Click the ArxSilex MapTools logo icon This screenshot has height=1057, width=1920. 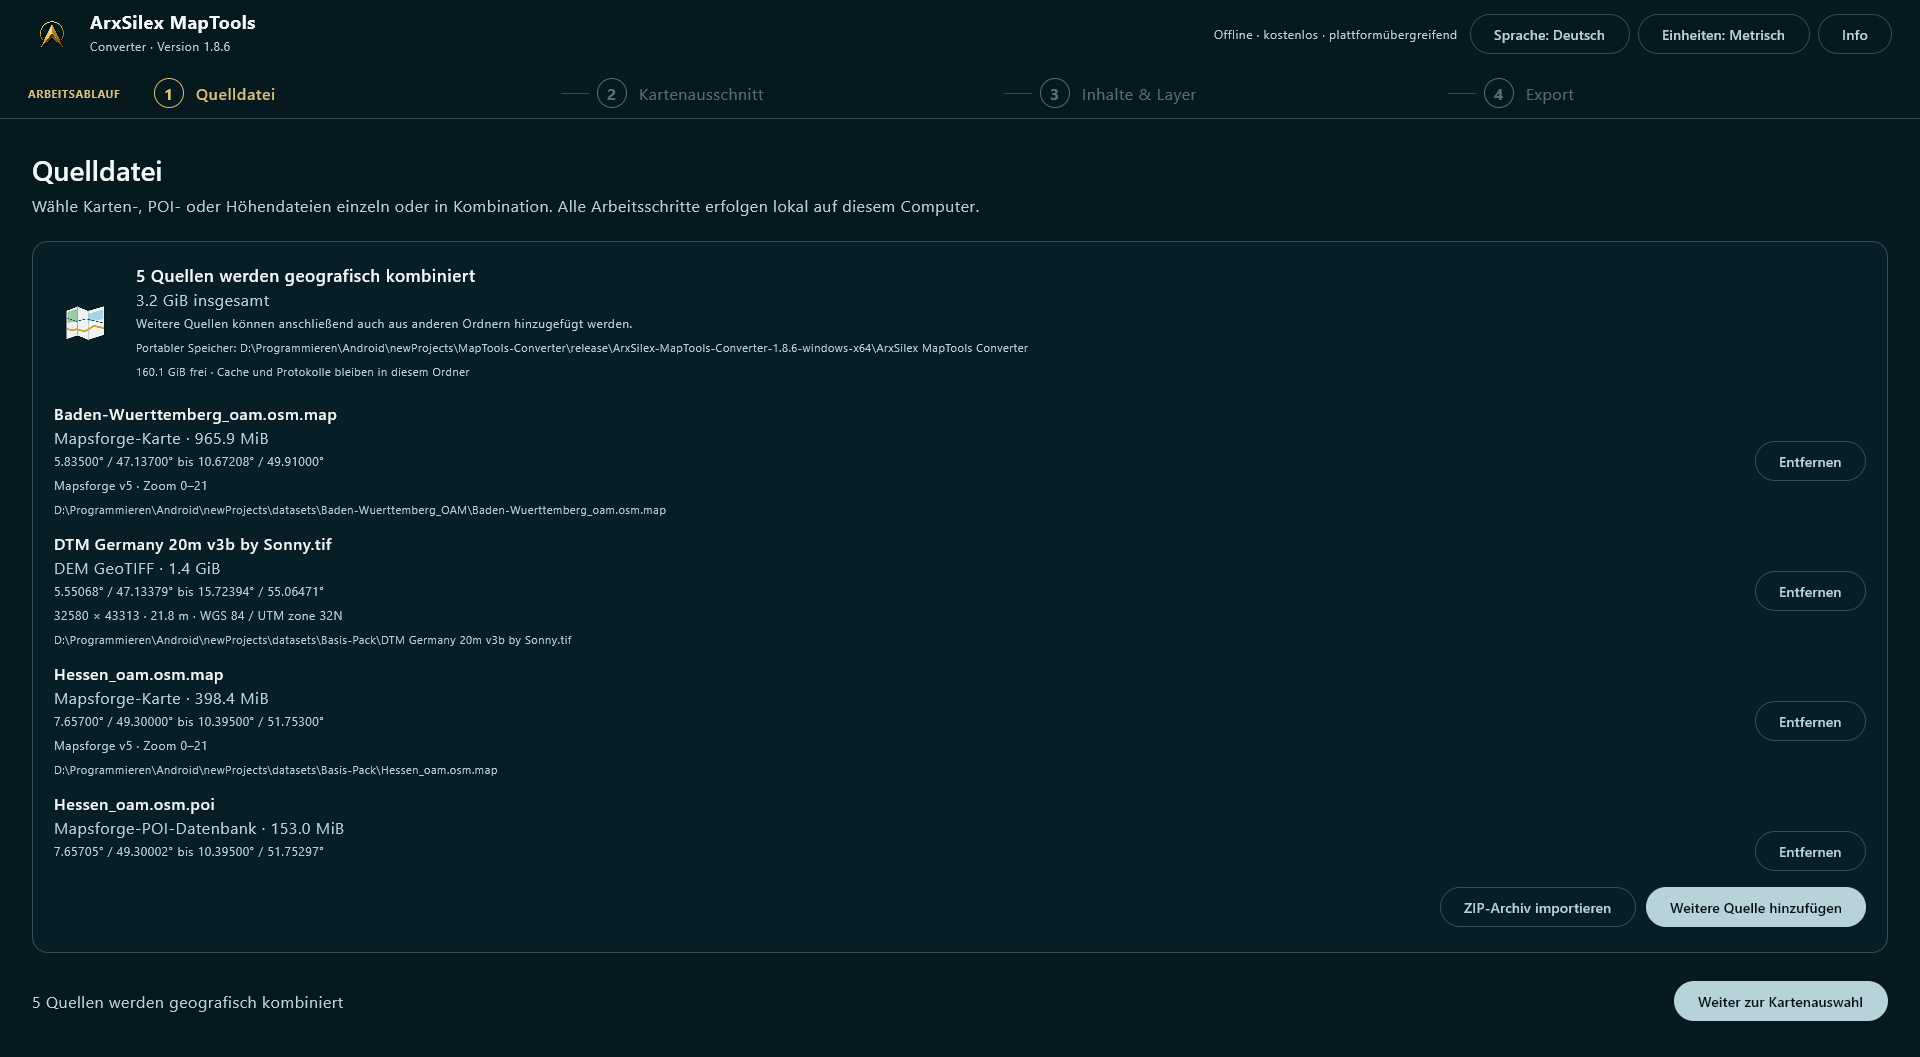pyautogui.click(x=52, y=34)
